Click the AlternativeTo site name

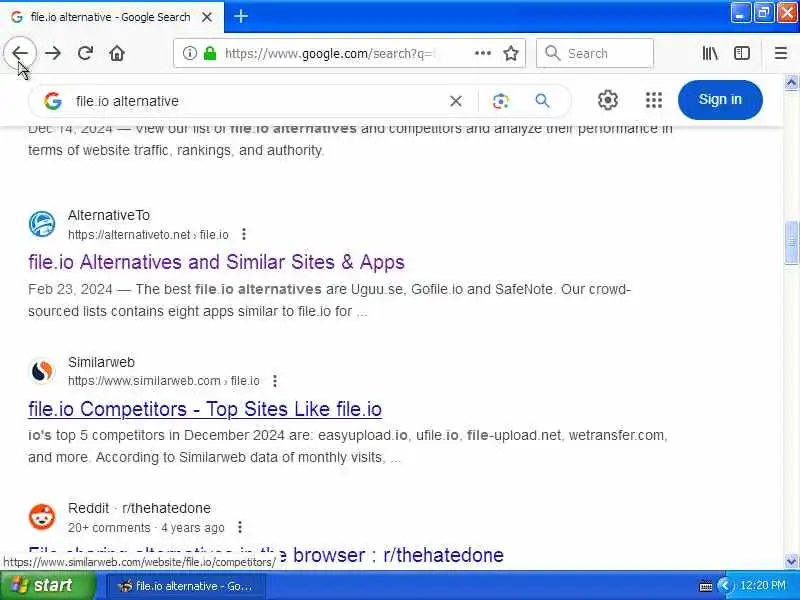click(x=109, y=215)
